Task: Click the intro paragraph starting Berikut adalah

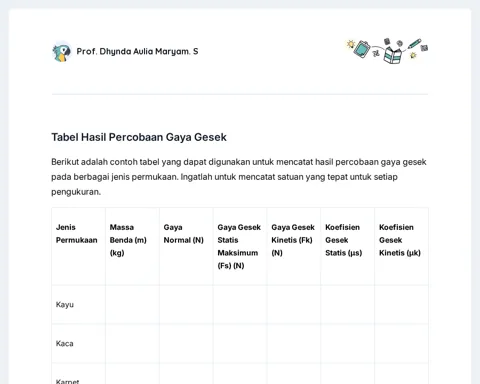Action: (x=239, y=177)
